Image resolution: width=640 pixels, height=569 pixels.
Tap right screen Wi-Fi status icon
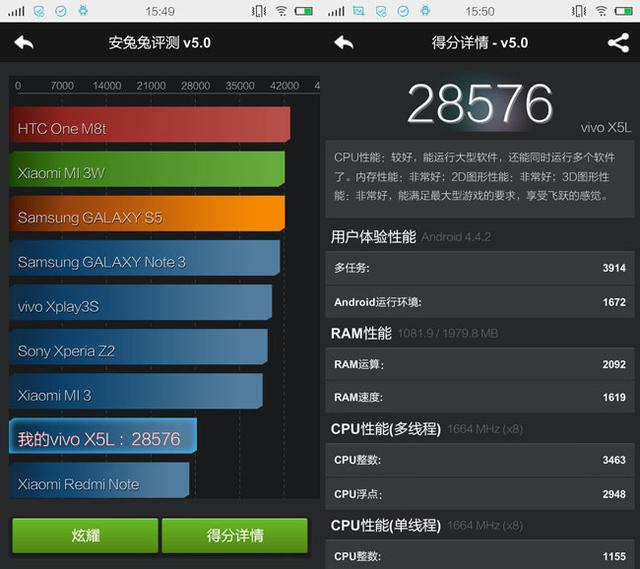tap(601, 11)
